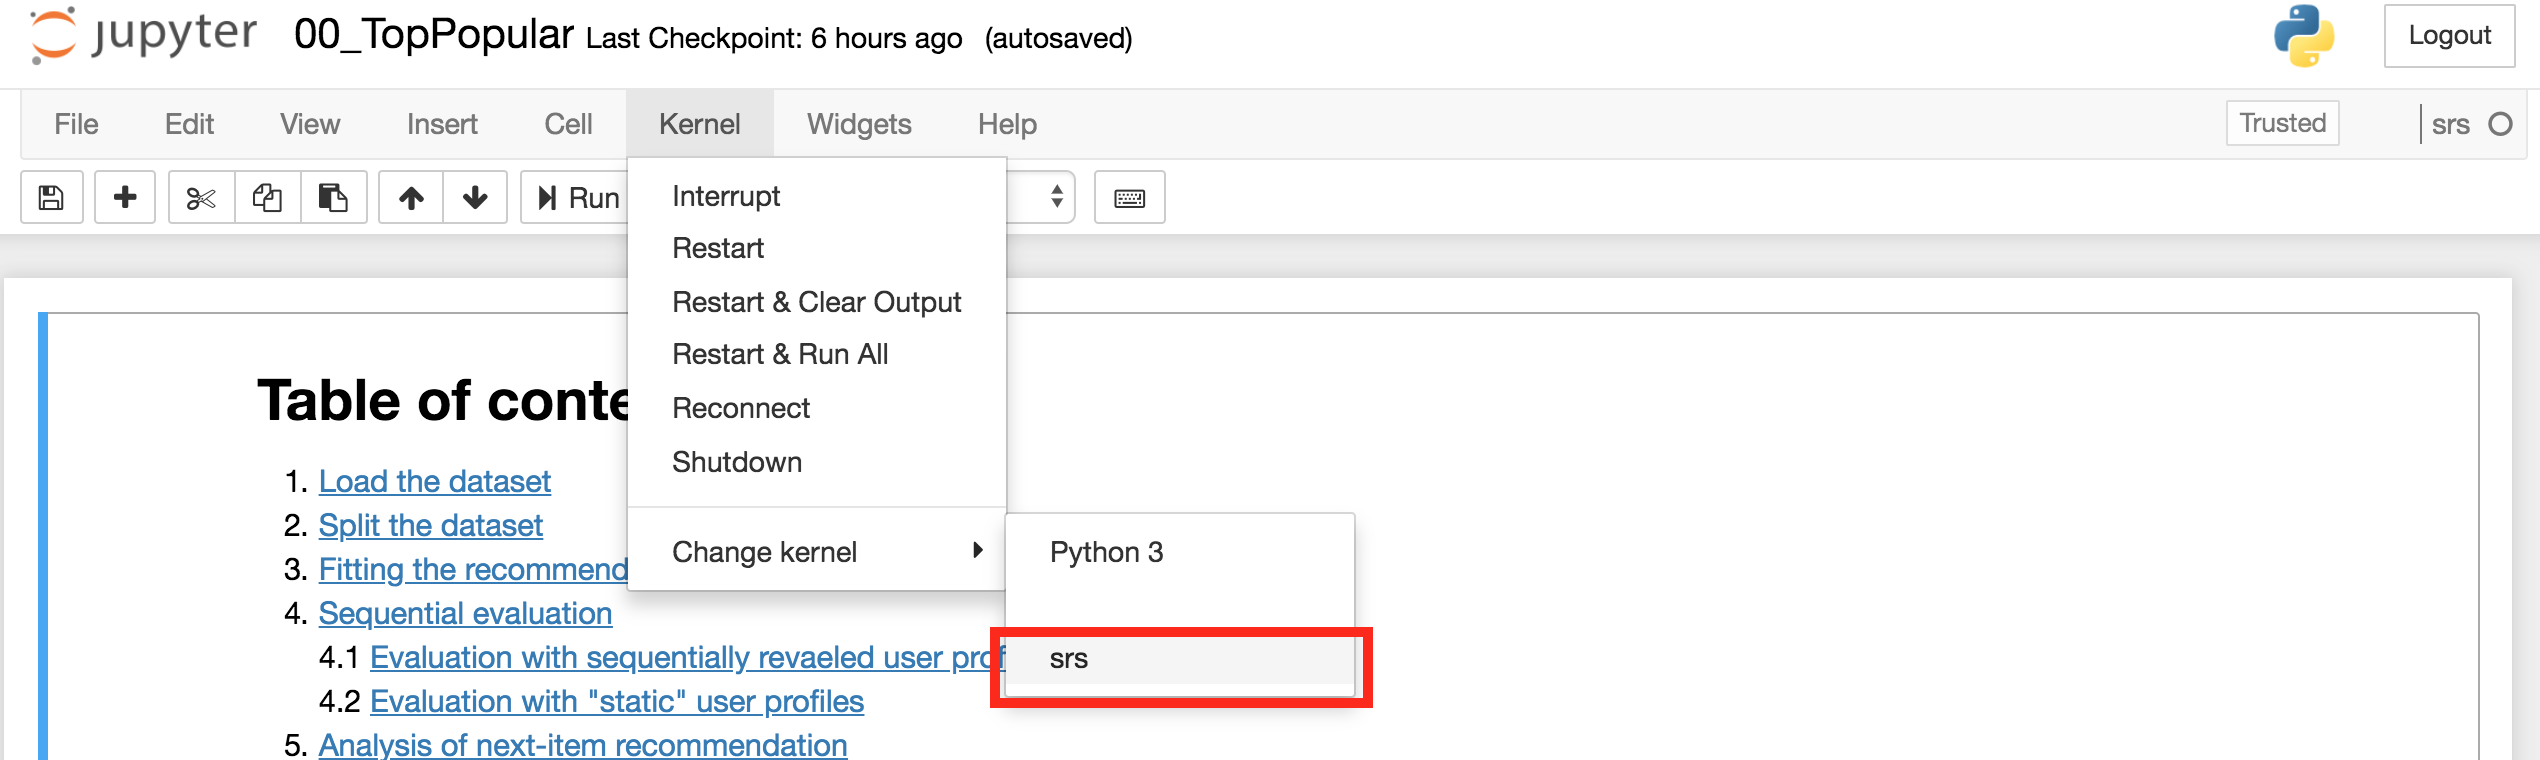The height and width of the screenshot is (760, 2540).
Task: Insert a cell below with the plus icon
Action: [x=125, y=197]
